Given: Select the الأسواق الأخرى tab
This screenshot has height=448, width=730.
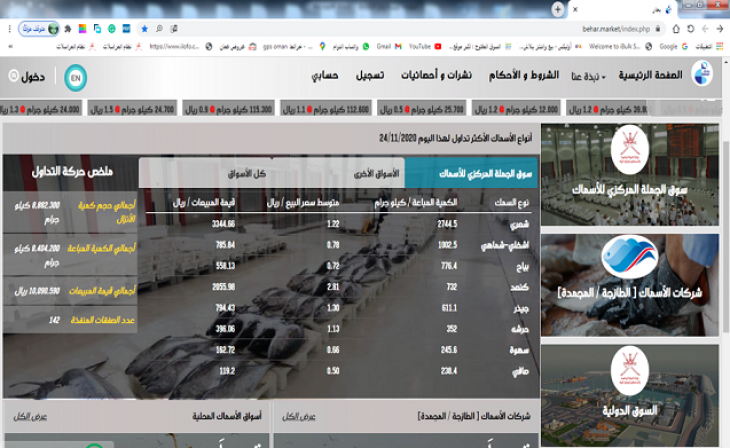Looking at the screenshot, I should [375, 173].
